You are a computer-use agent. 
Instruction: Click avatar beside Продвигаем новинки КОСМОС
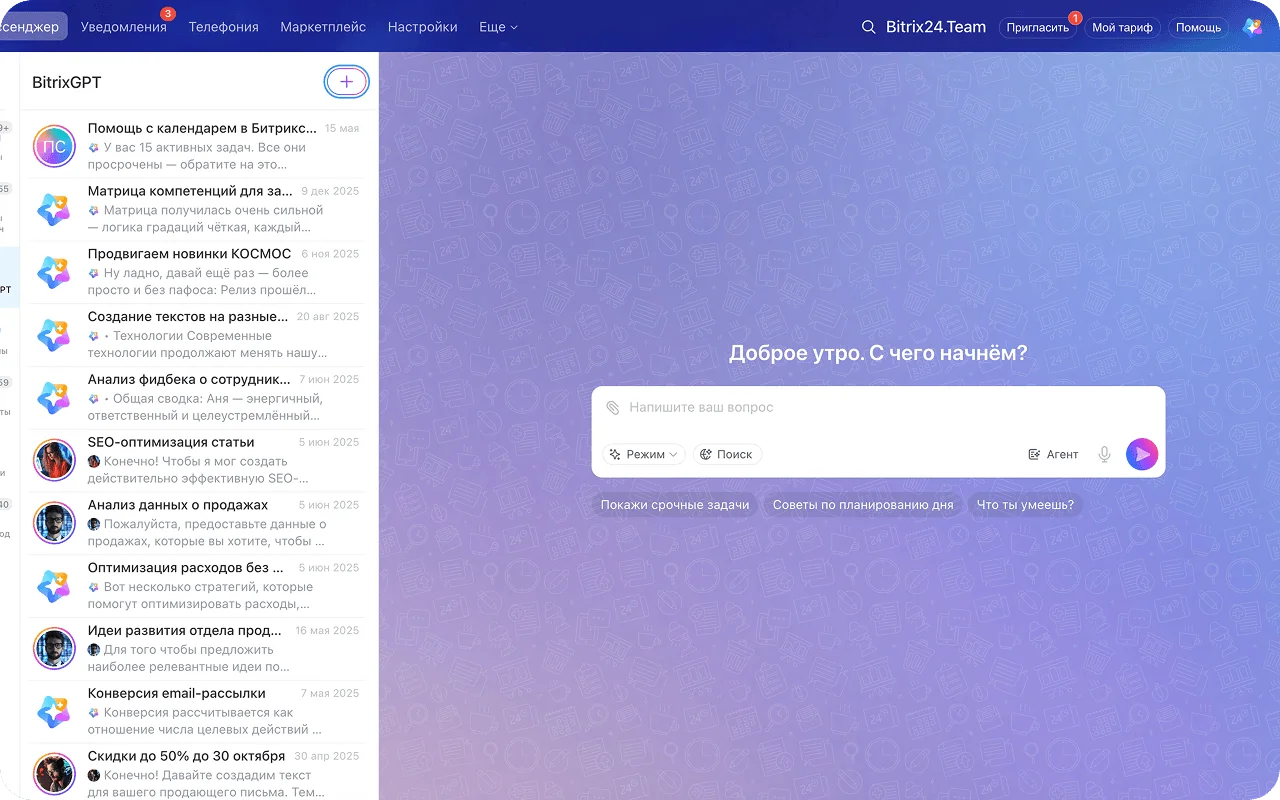(x=54, y=273)
